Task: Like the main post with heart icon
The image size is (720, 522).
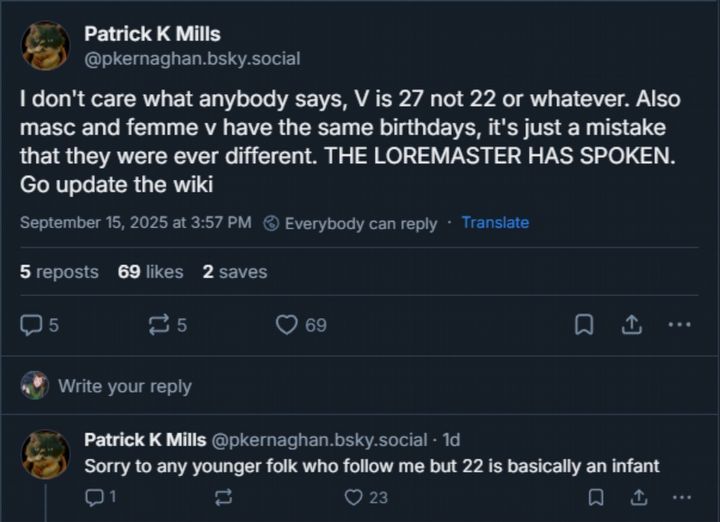Action: coord(288,325)
